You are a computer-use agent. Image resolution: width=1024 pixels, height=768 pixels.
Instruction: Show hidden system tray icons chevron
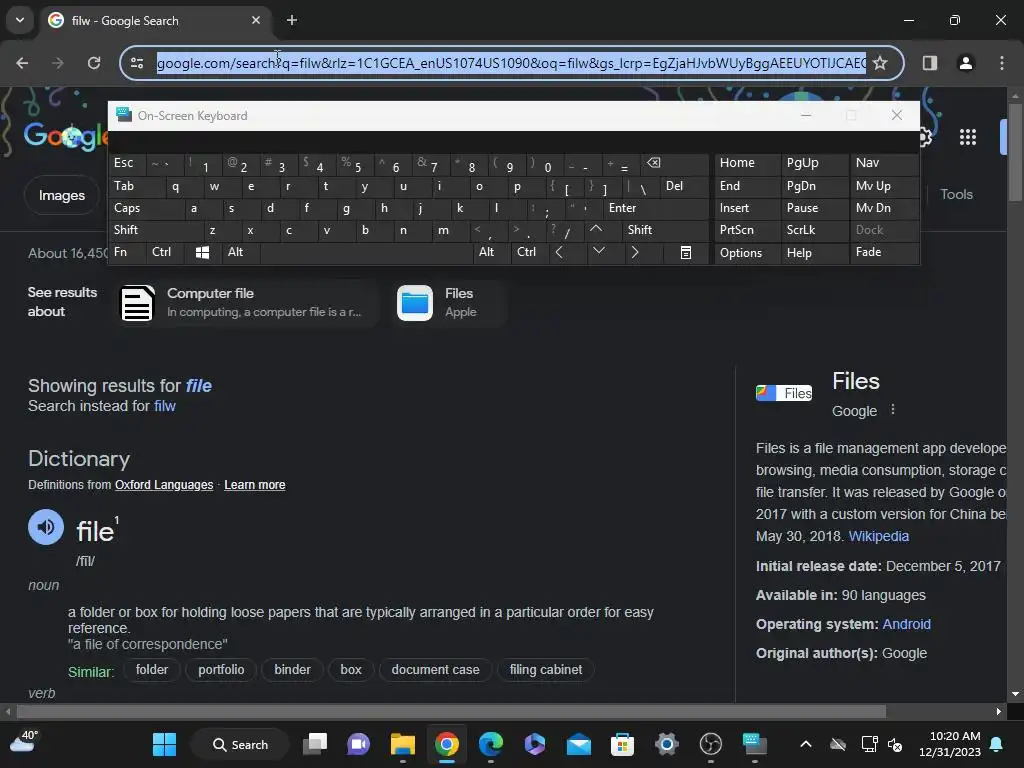(x=806, y=744)
